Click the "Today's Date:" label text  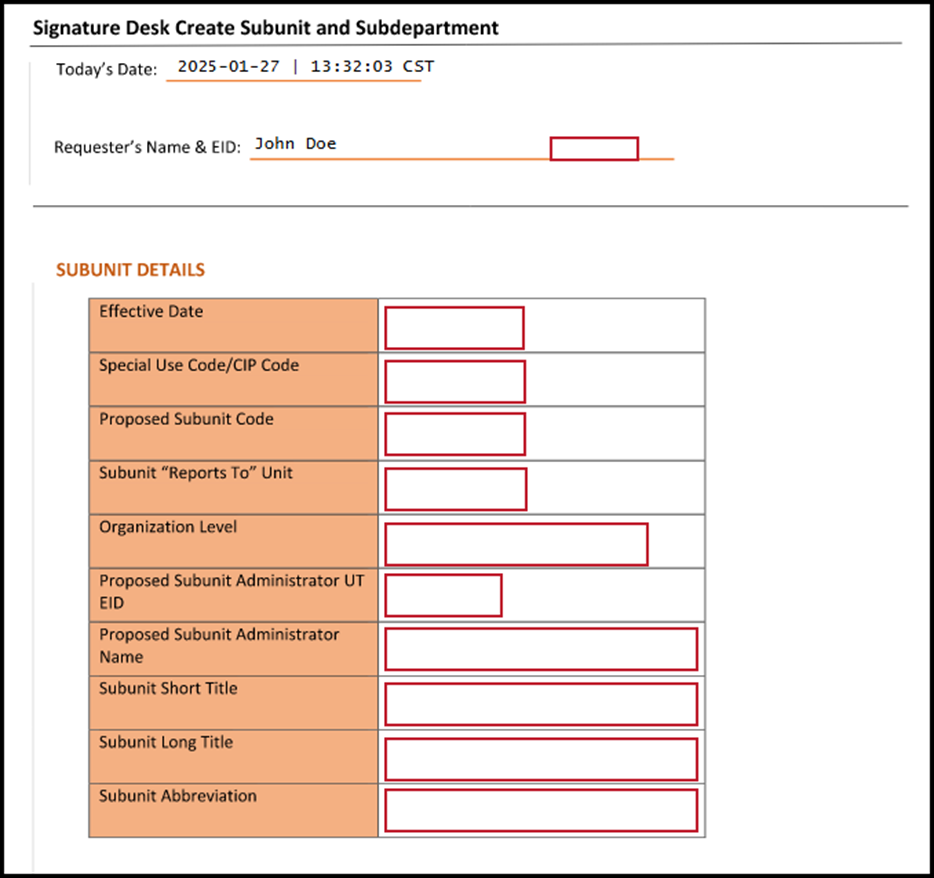pyautogui.click(x=107, y=70)
